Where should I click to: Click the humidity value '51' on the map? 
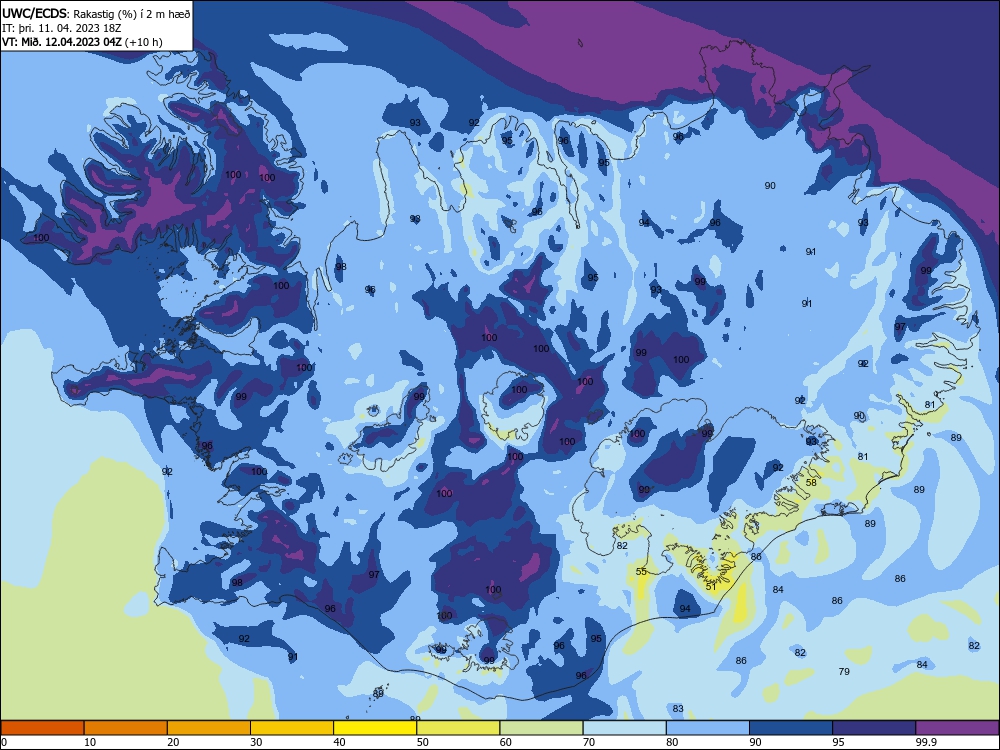click(x=711, y=586)
